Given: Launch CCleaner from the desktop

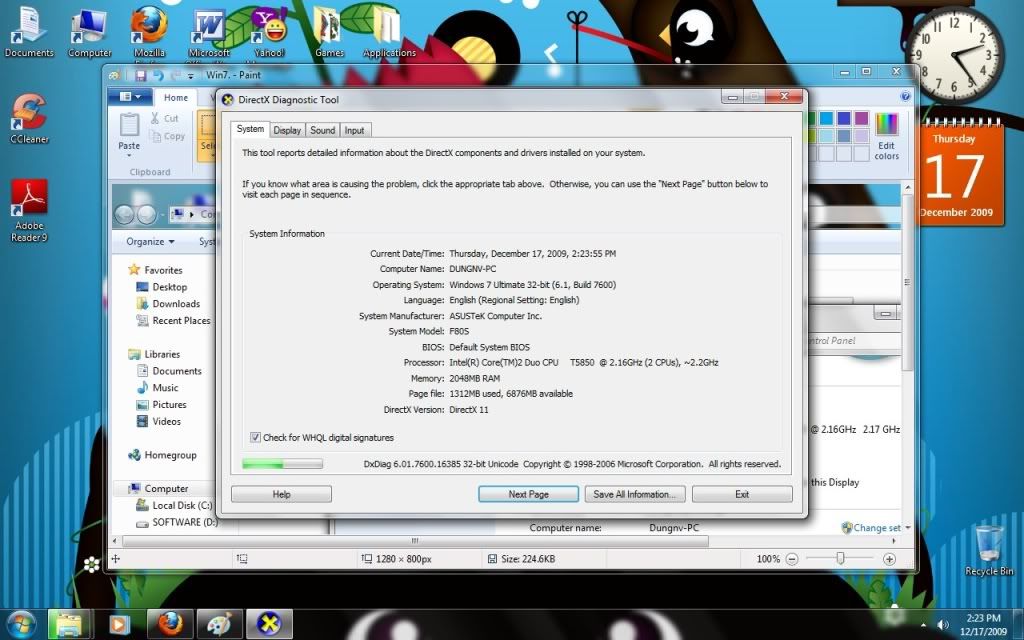Looking at the screenshot, I should (29, 118).
